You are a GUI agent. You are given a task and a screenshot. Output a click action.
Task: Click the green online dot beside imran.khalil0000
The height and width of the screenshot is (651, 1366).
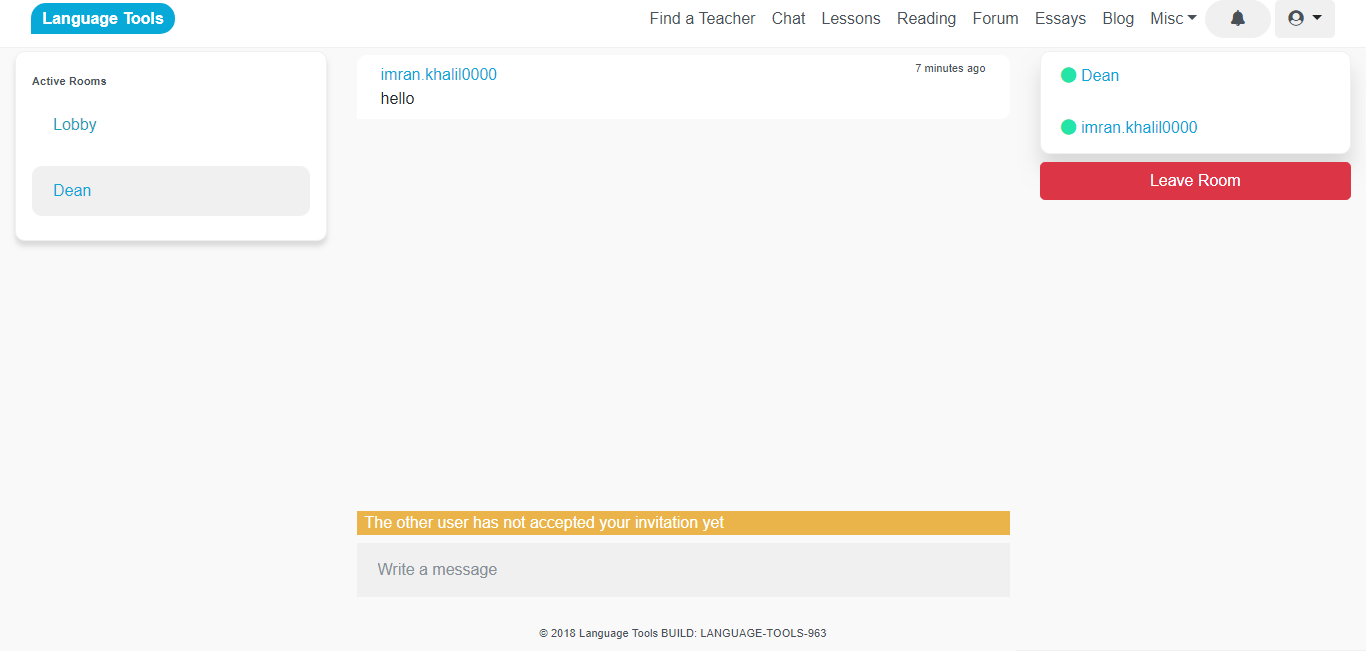point(1068,127)
